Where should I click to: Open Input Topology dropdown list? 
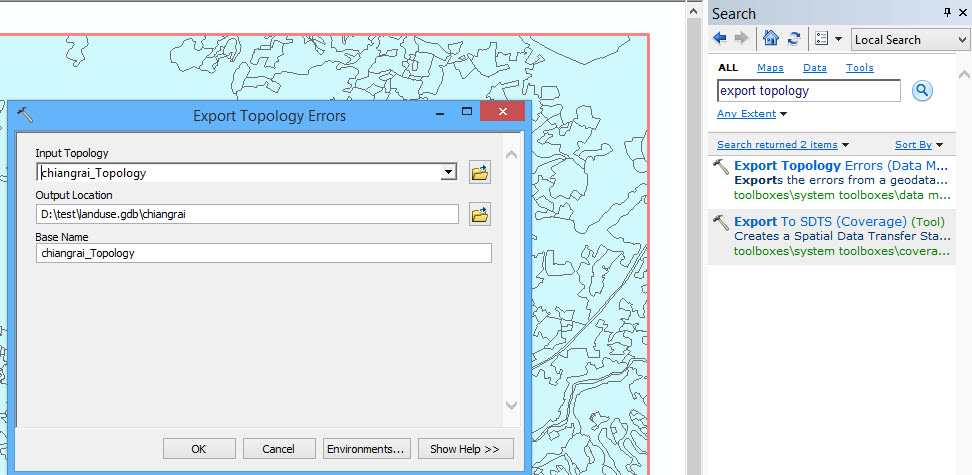(x=448, y=172)
